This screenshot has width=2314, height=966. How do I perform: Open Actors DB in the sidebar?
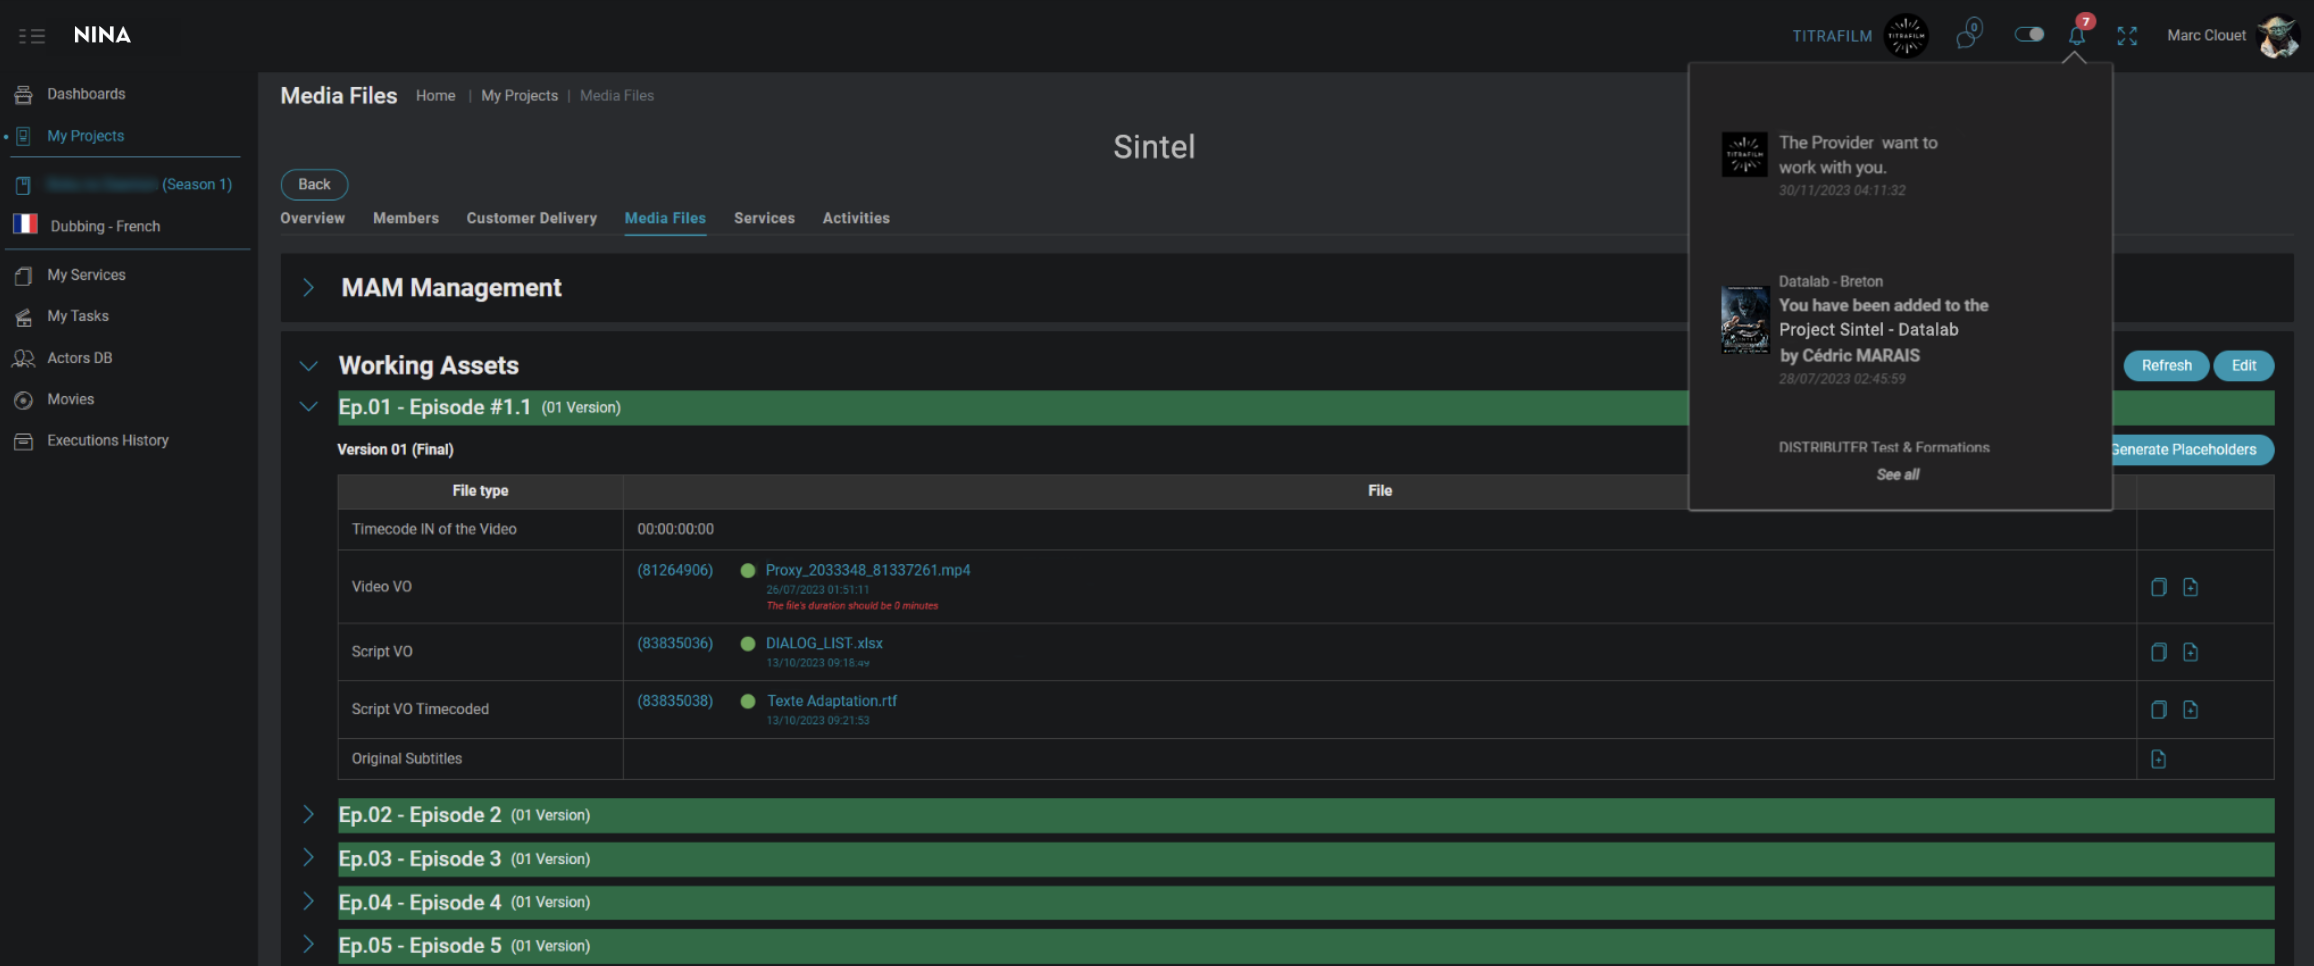click(79, 358)
